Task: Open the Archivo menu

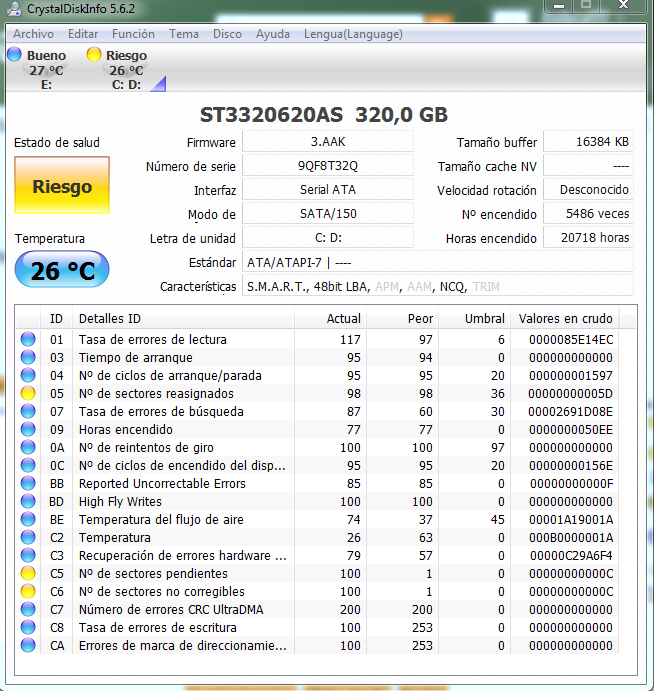Action: point(33,34)
